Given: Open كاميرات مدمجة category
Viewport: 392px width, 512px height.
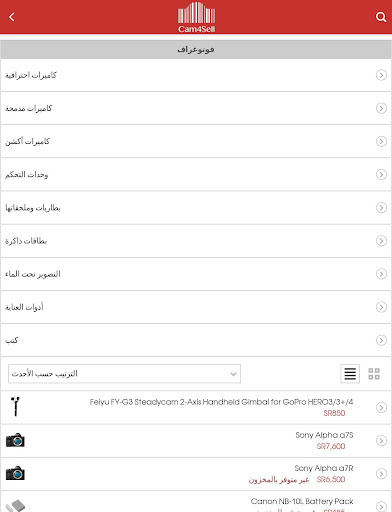Looking at the screenshot, I should pyautogui.click(x=196, y=108).
